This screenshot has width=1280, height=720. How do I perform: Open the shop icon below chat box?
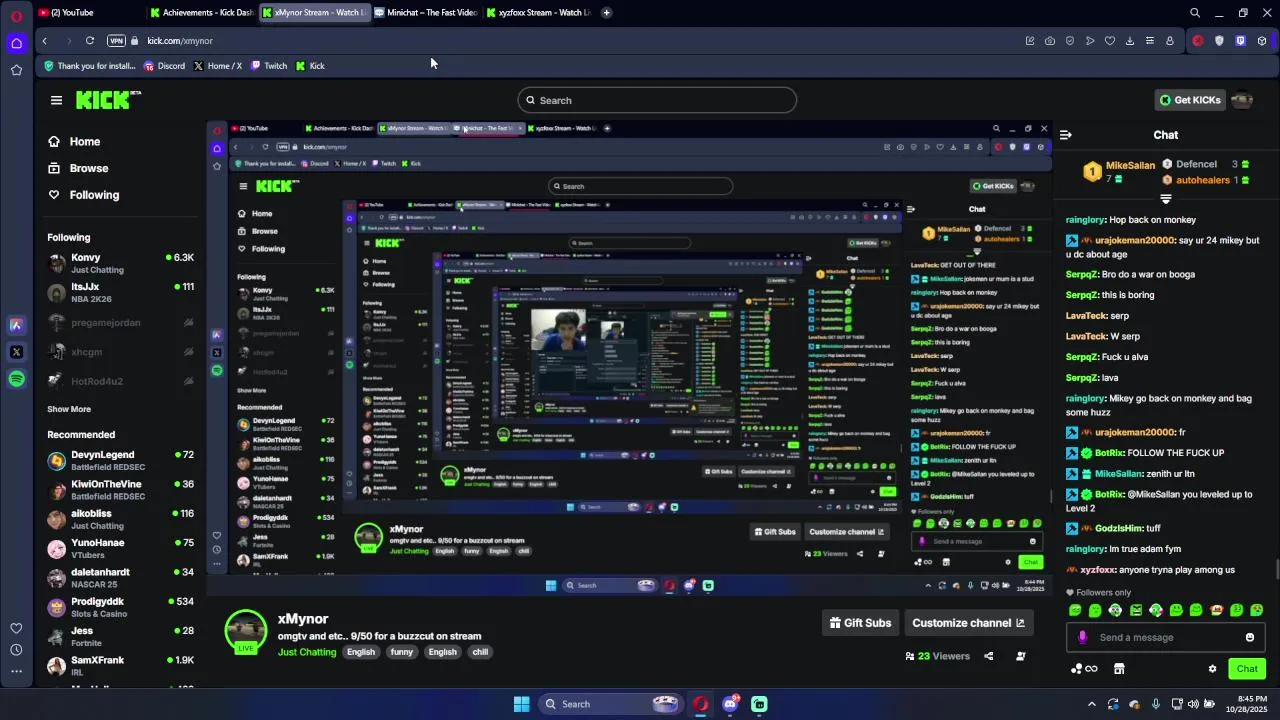1119,669
